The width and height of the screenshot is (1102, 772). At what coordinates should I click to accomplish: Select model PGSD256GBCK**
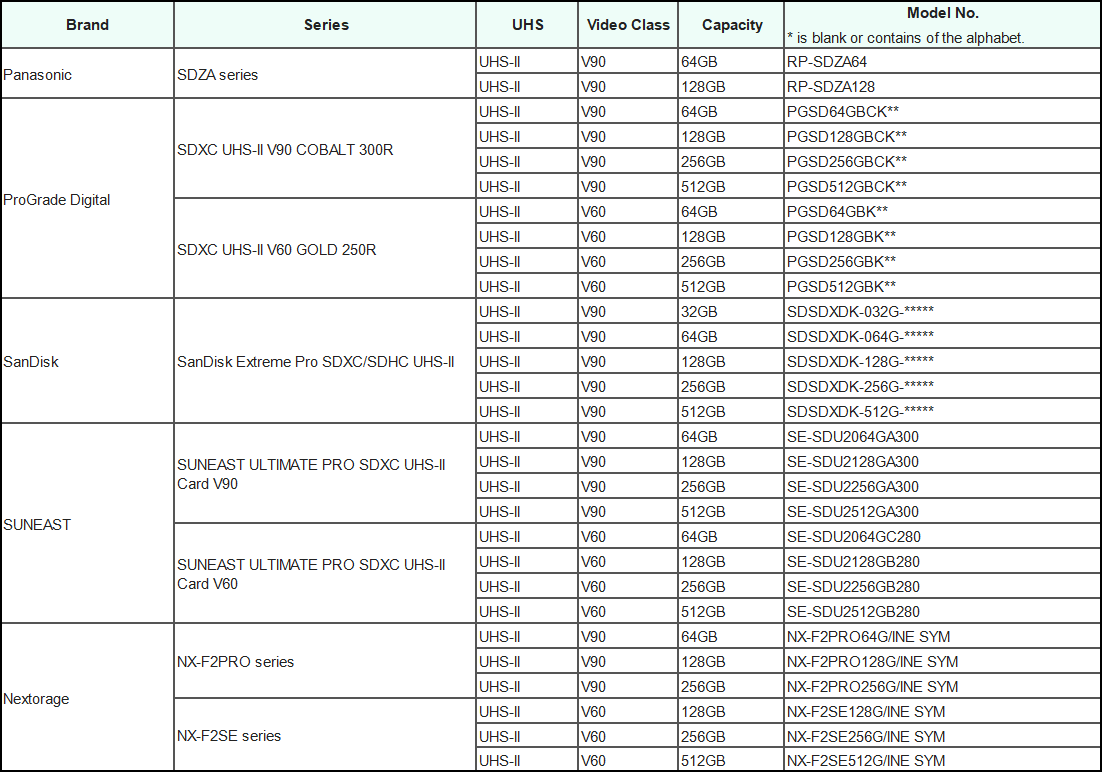coord(942,162)
